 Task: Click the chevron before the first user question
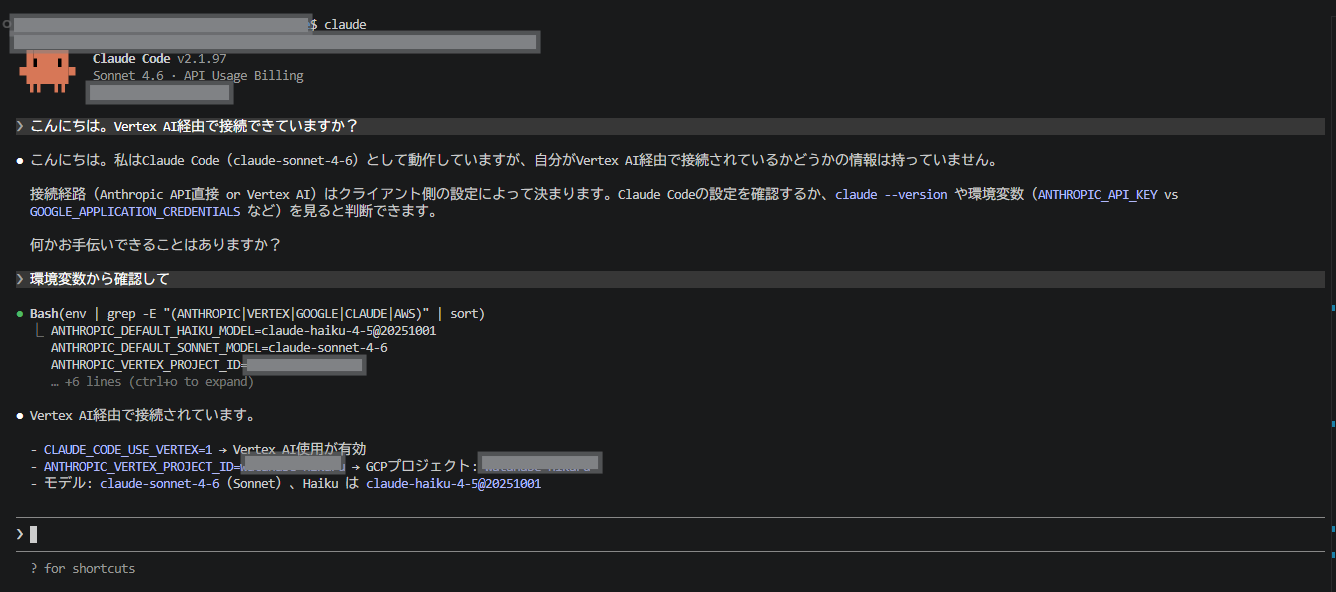tap(18, 126)
